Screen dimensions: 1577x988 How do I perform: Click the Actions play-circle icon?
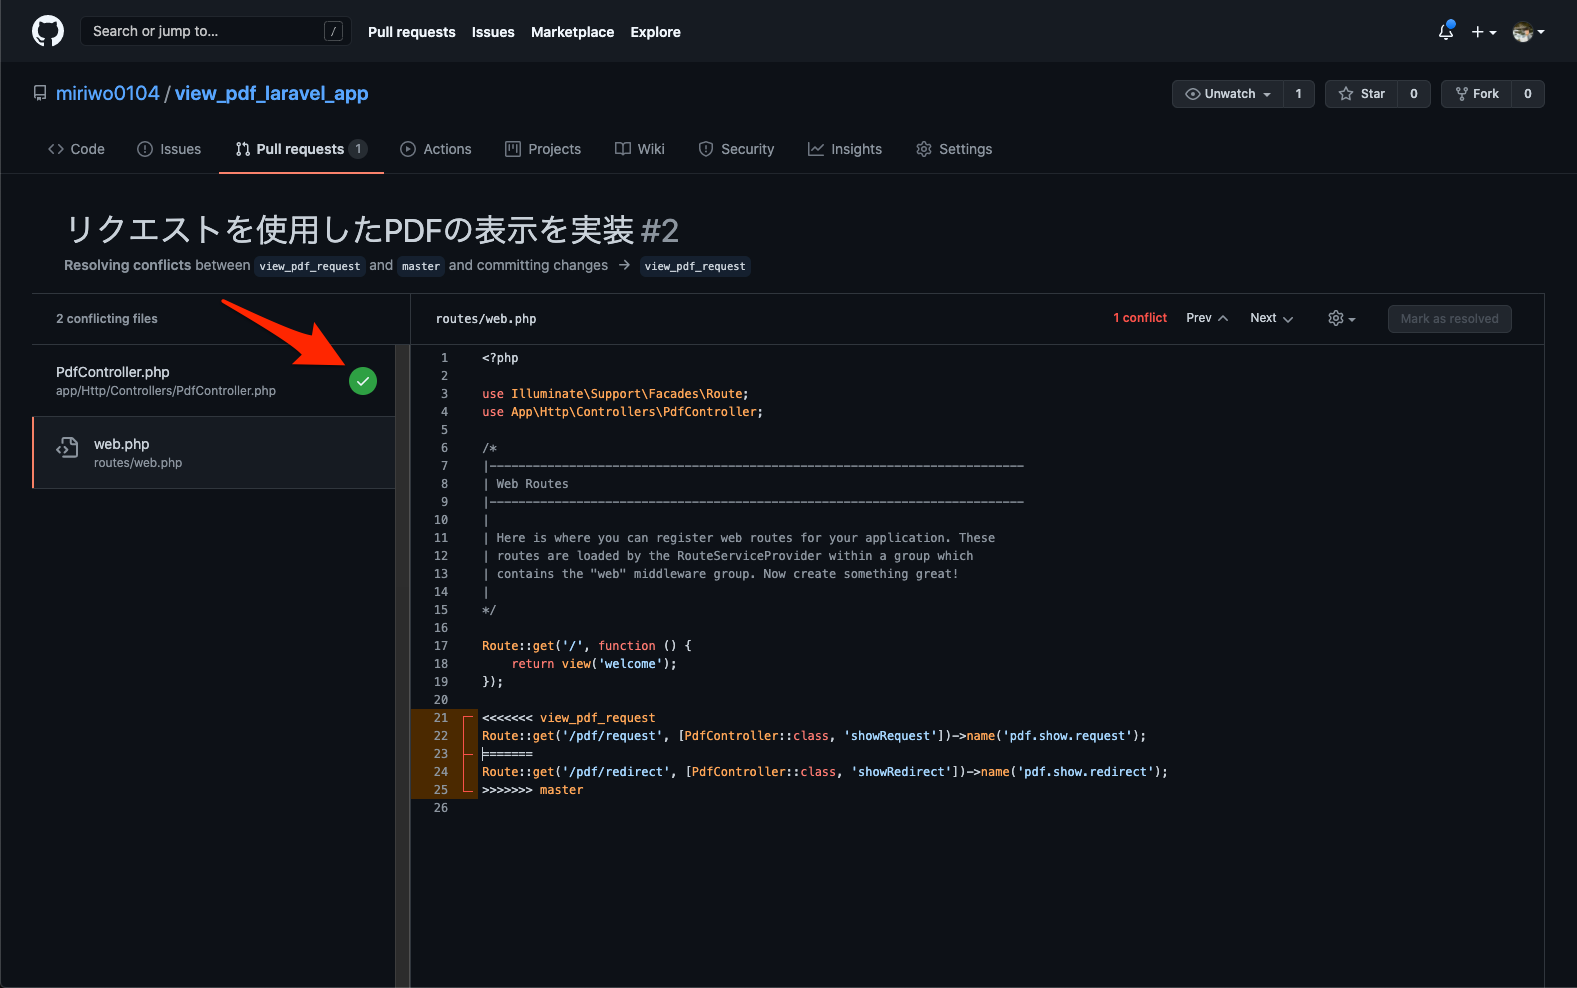point(408,149)
